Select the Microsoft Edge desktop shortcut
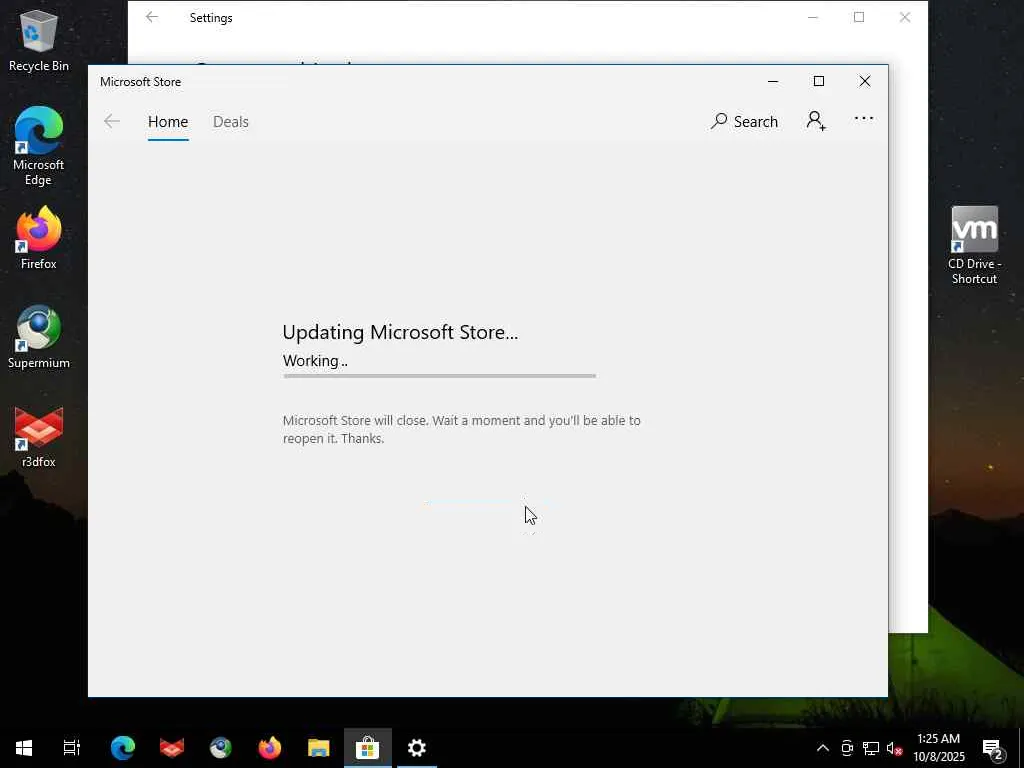Viewport: 1024px width, 768px height. point(39,146)
